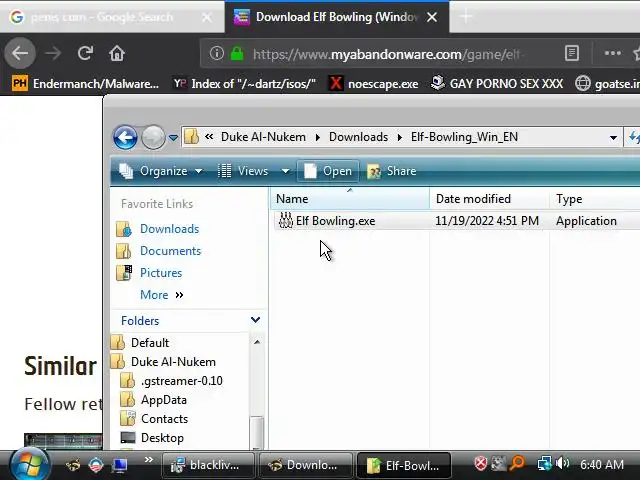Select .gstreamer-0.10 folder in tree
Image resolution: width=640 pixels, height=480 pixels.
coord(182,381)
